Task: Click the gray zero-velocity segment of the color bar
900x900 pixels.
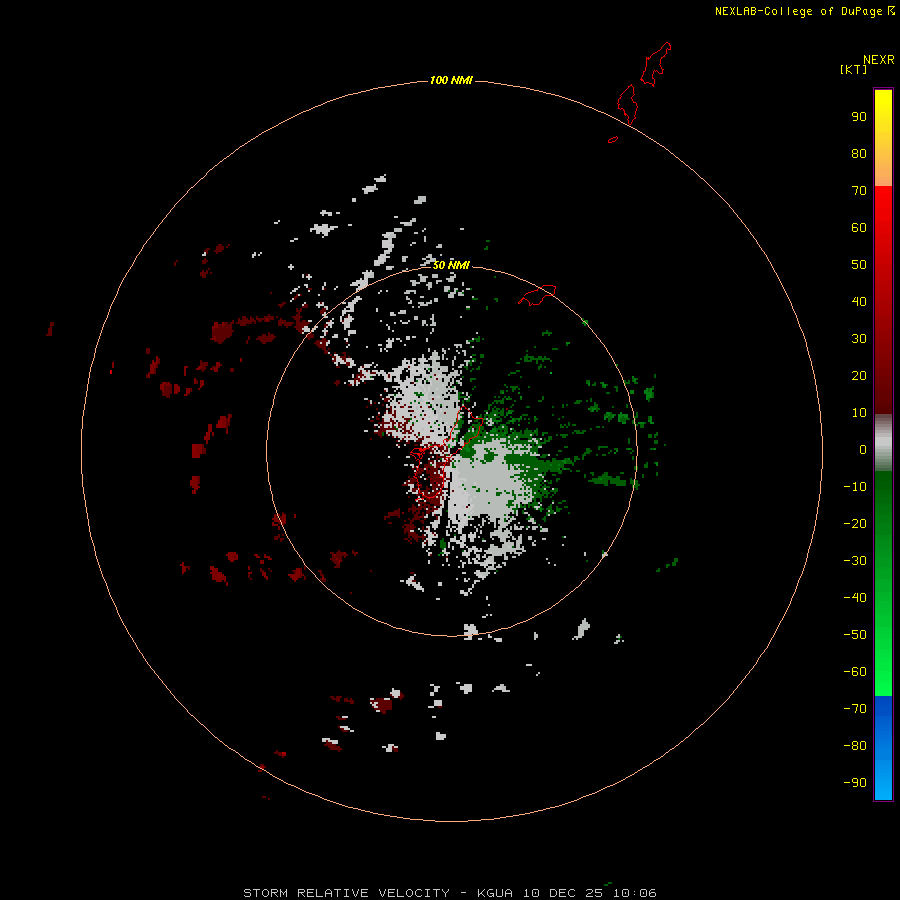Action: (883, 443)
